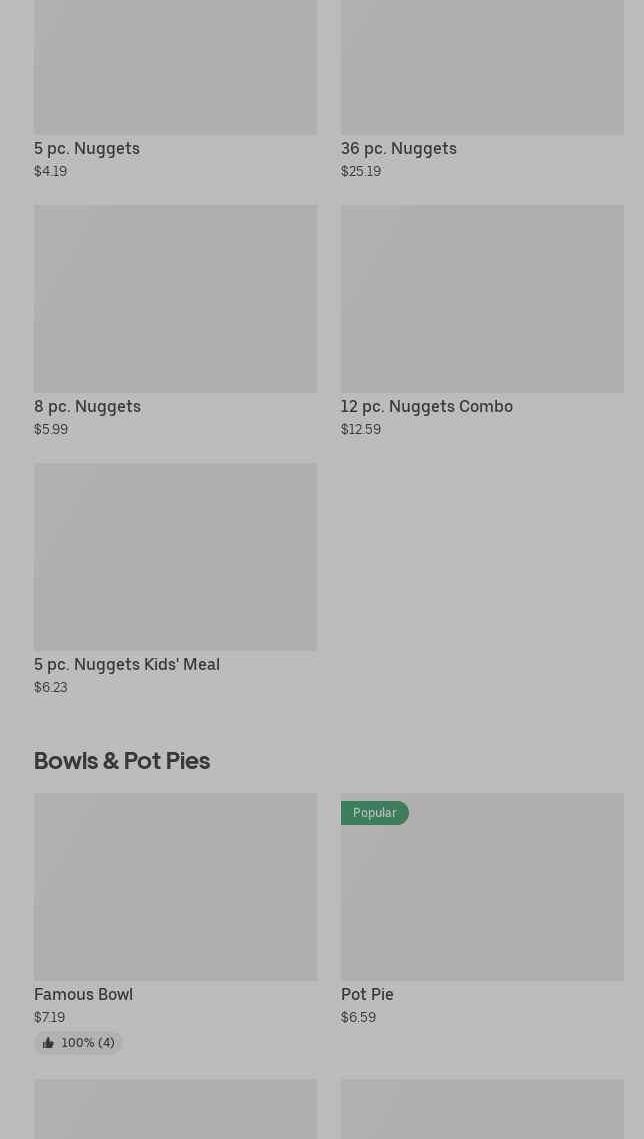Click the 36 pc. Nuggets image

click(x=482, y=66)
